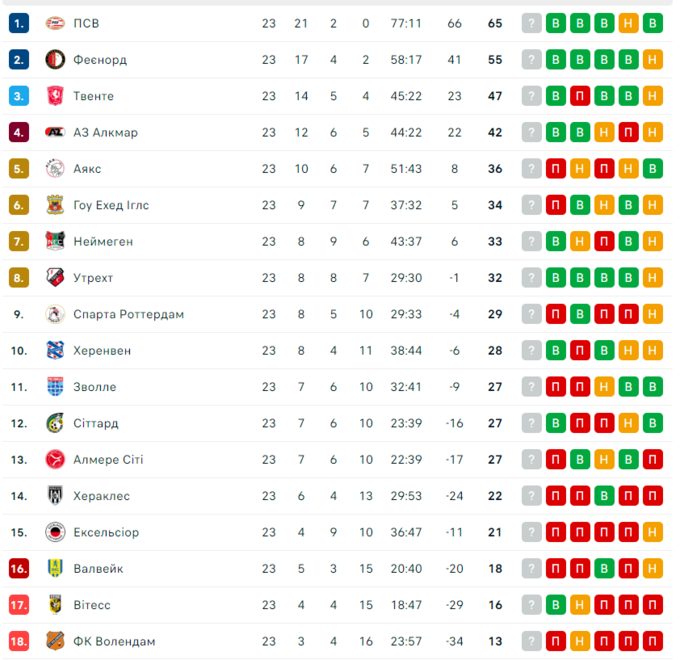Image resolution: width=680 pixels, height=660 pixels.
Task: Open the Спарта Роттердам team link
Action: [128, 314]
